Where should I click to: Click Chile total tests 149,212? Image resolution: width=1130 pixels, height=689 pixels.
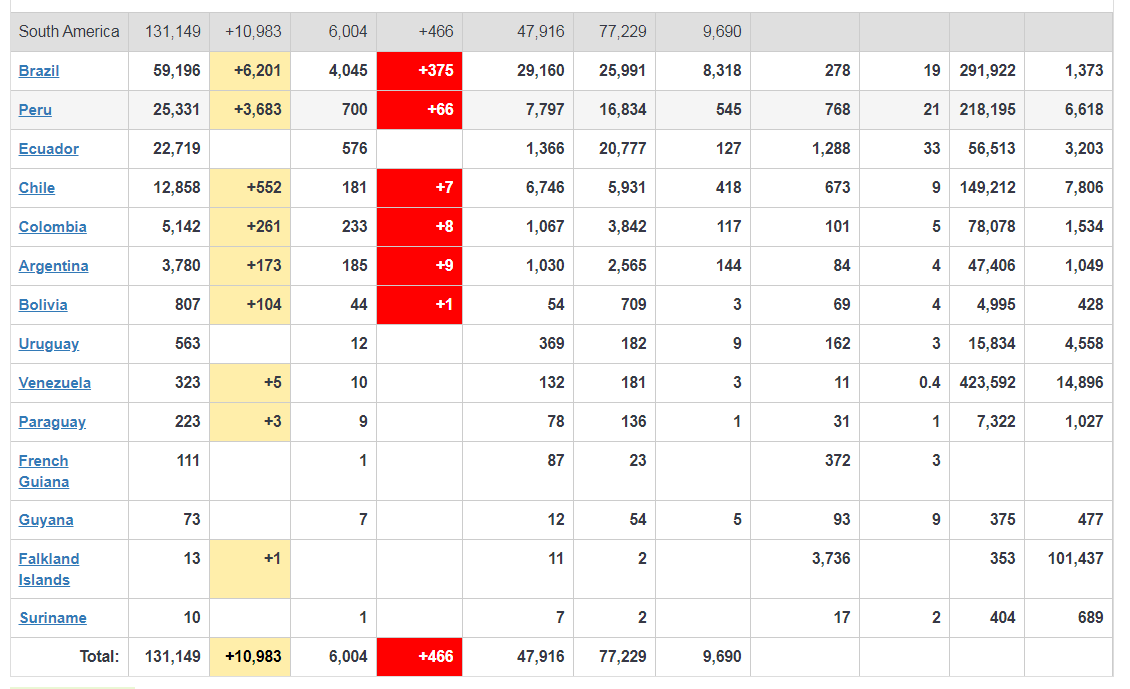pos(987,187)
